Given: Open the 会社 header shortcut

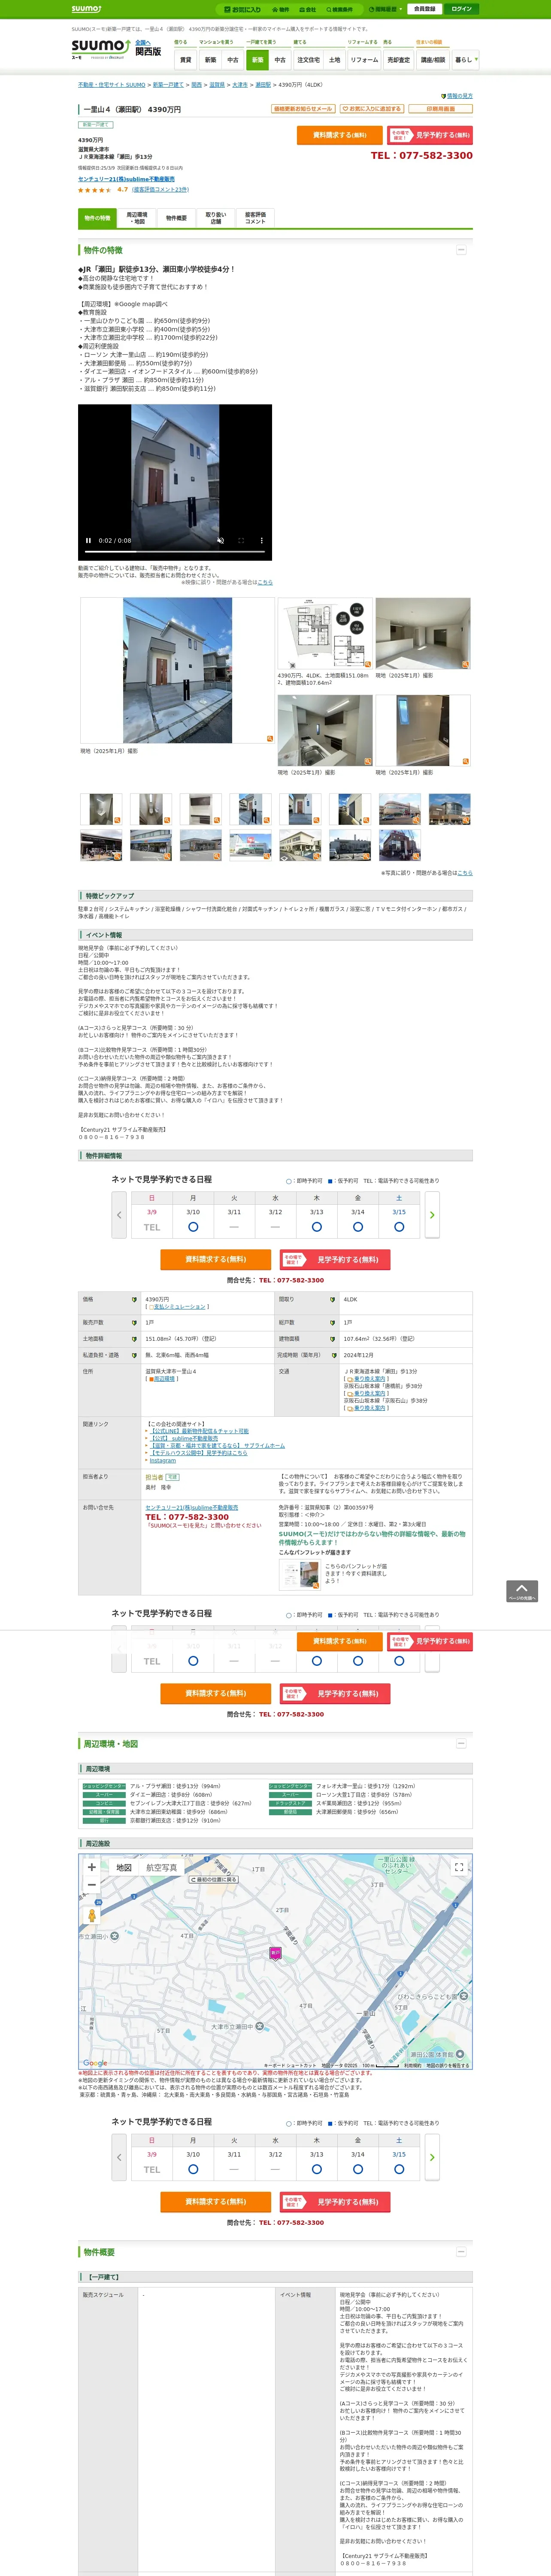Looking at the screenshot, I should coord(308,9).
